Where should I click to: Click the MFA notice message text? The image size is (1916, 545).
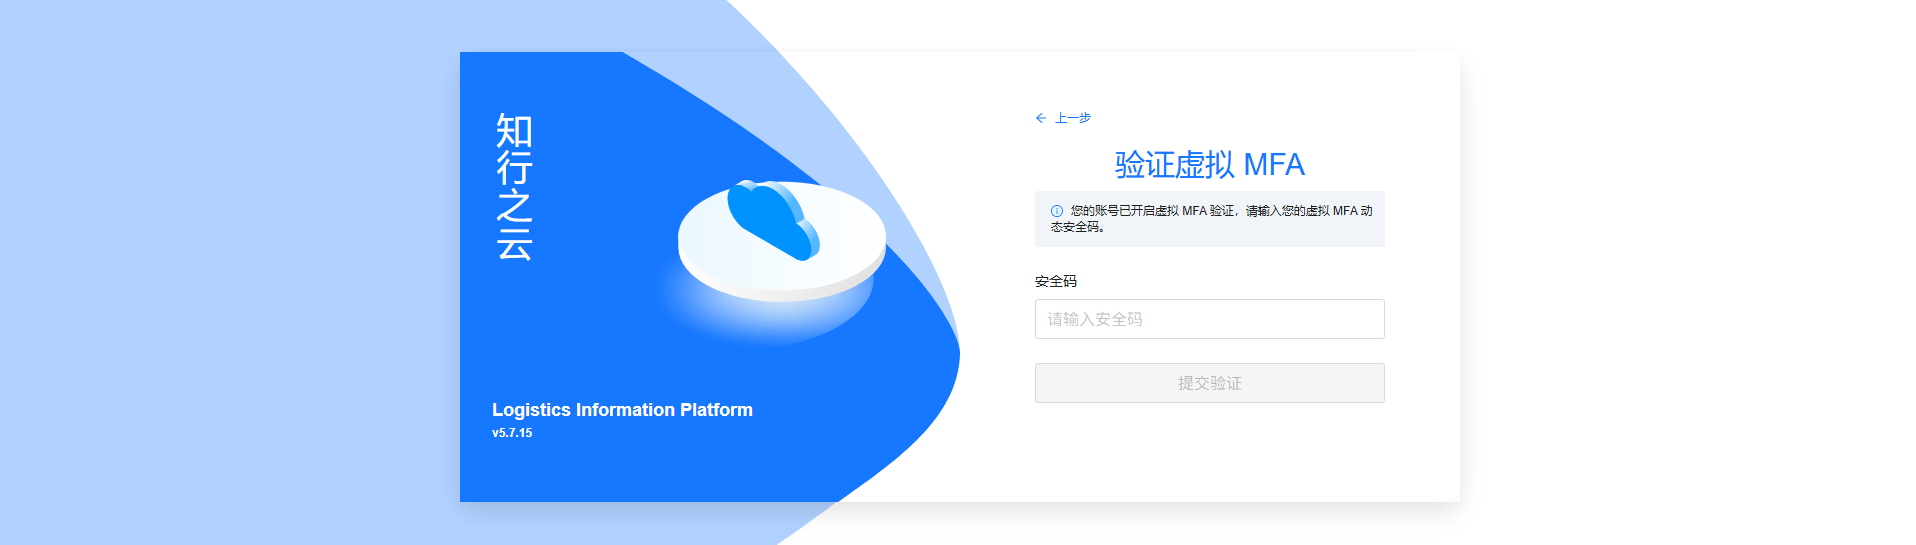point(1212,219)
